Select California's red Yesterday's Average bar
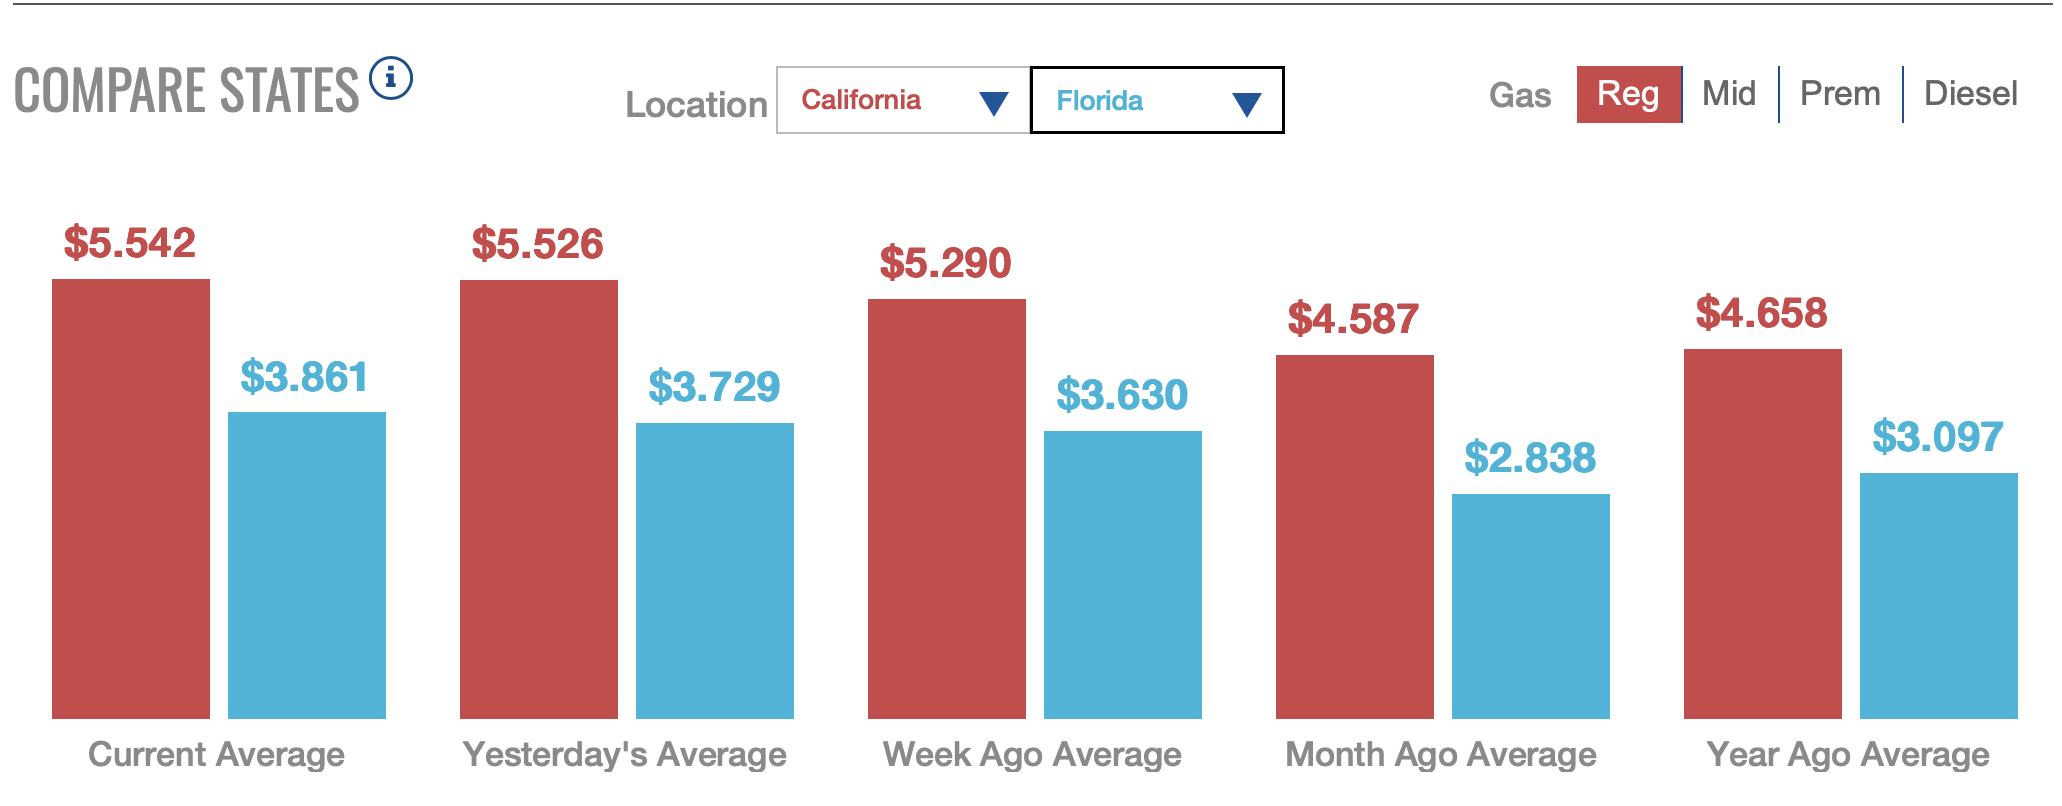 pos(539,498)
